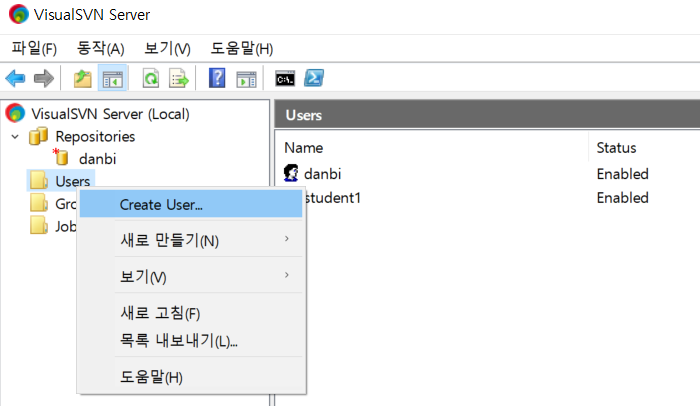Select user danbi in the Users list
This screenshot has width=700, height=406.
[322, 173]
